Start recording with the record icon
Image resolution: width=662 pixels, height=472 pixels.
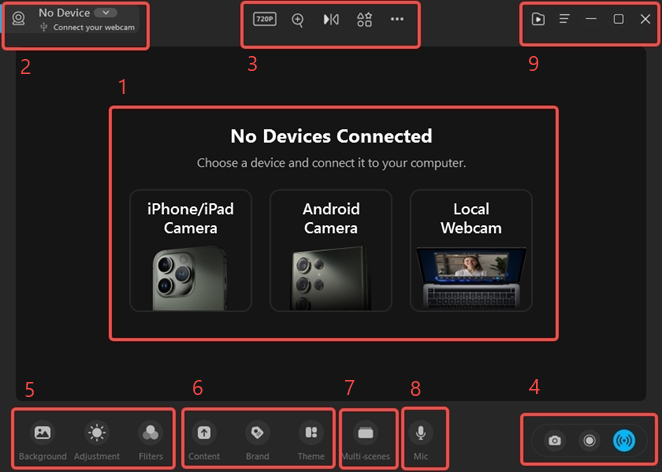(x=589, y=440)
